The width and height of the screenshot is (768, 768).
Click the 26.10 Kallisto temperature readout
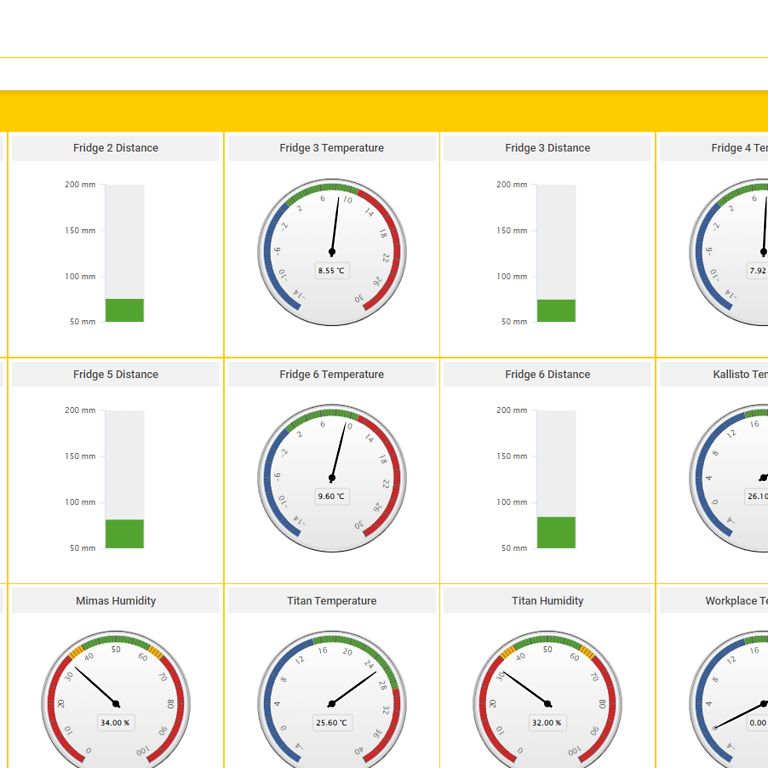coord(757,497)
